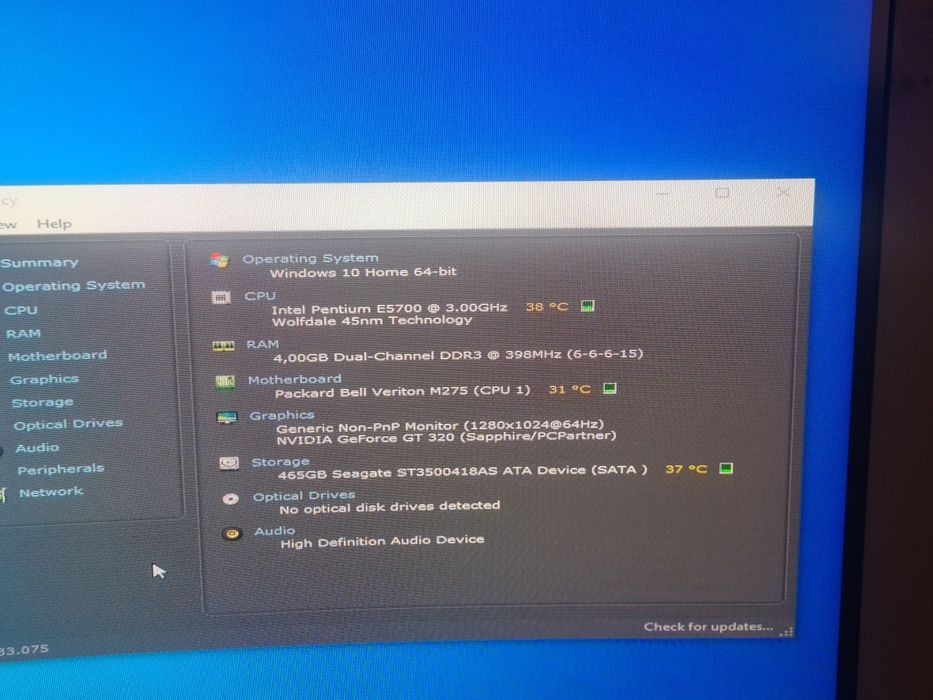Click Intel Pentium E5700 @ 3.00GHz text
This screenshot has height=700, width=933.
389,308
